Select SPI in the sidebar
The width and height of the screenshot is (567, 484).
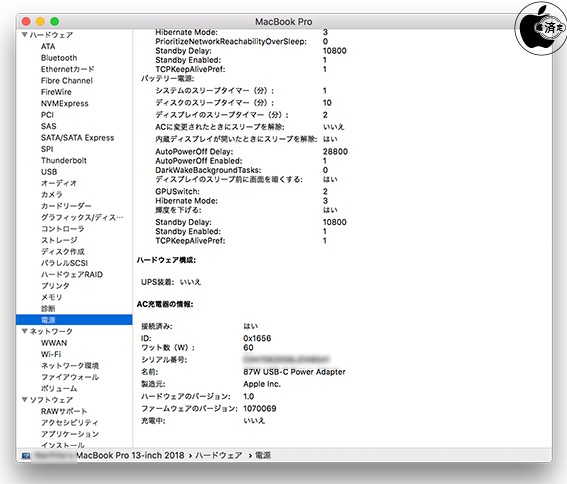[x=47, y=149]
